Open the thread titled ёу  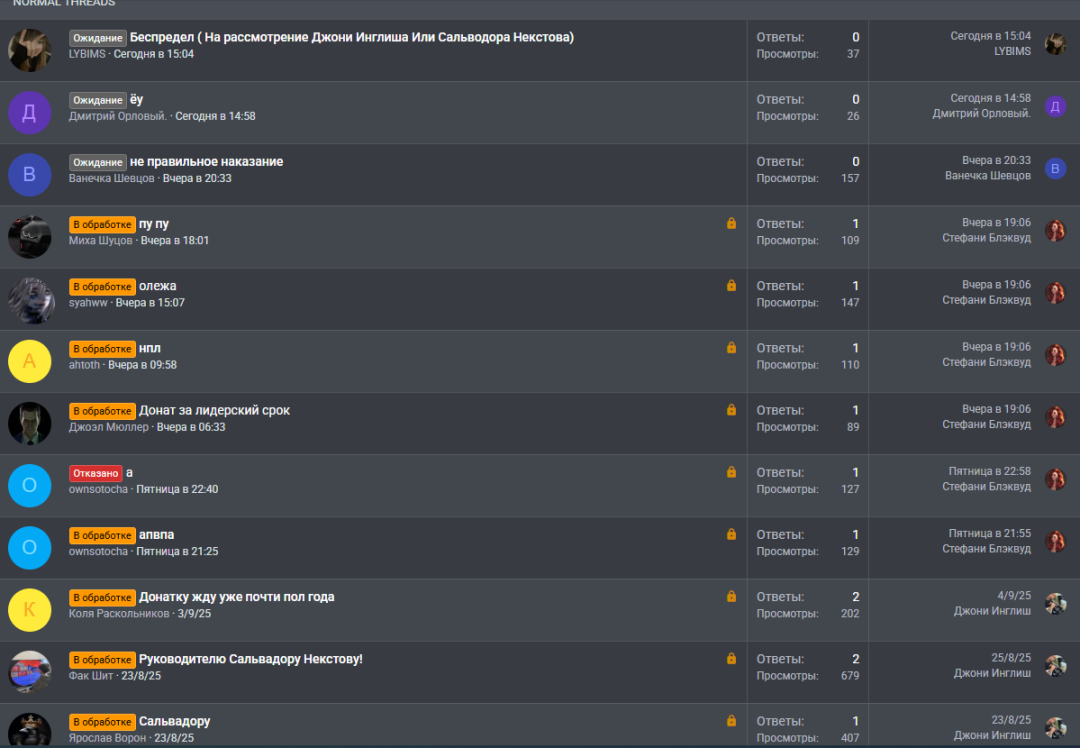point(136,99)
